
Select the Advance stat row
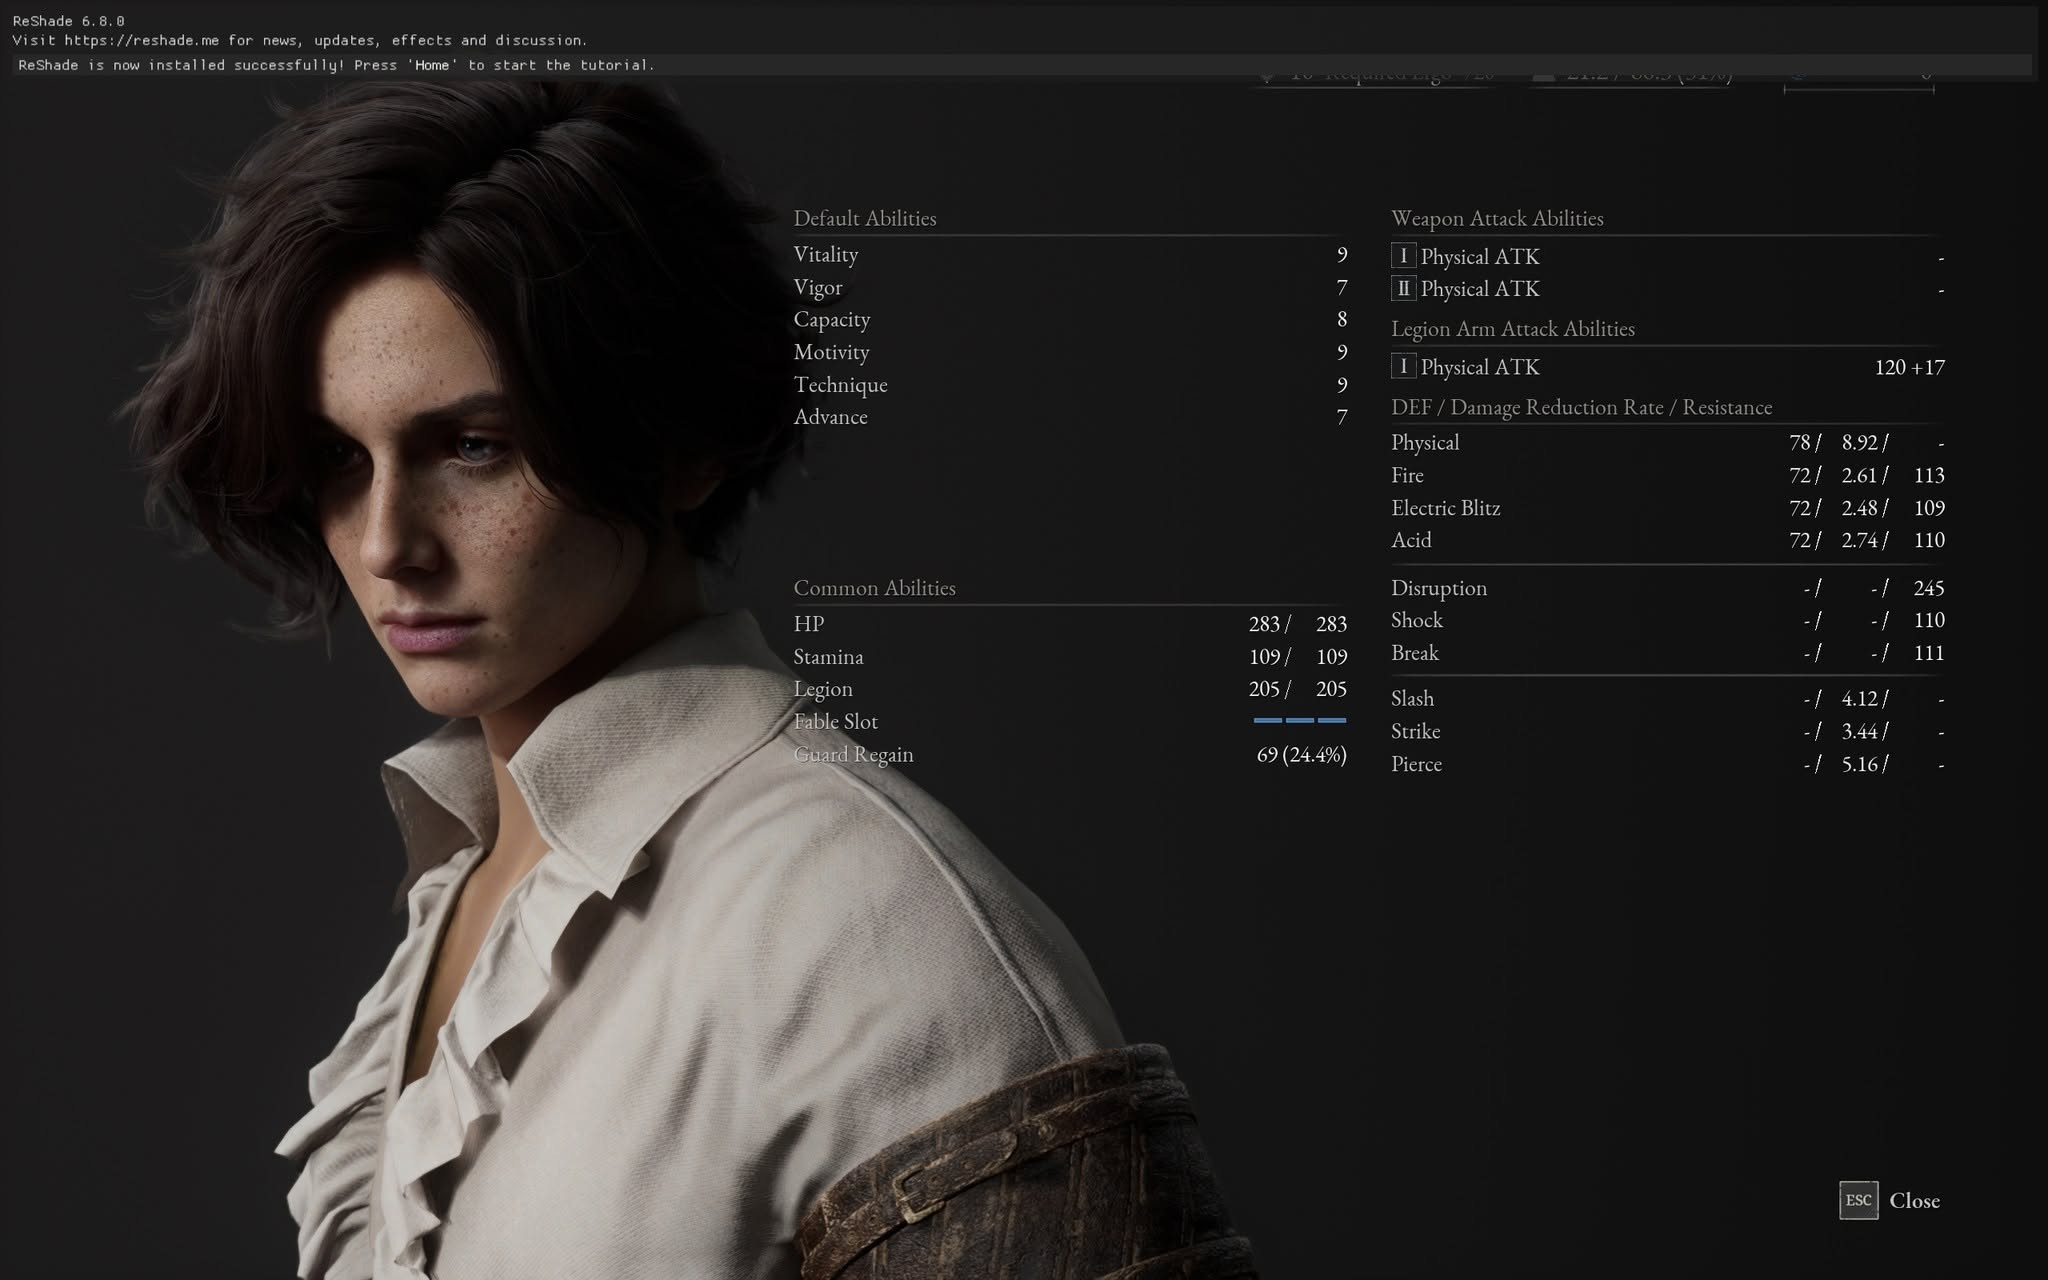(x=1070, y=417)
